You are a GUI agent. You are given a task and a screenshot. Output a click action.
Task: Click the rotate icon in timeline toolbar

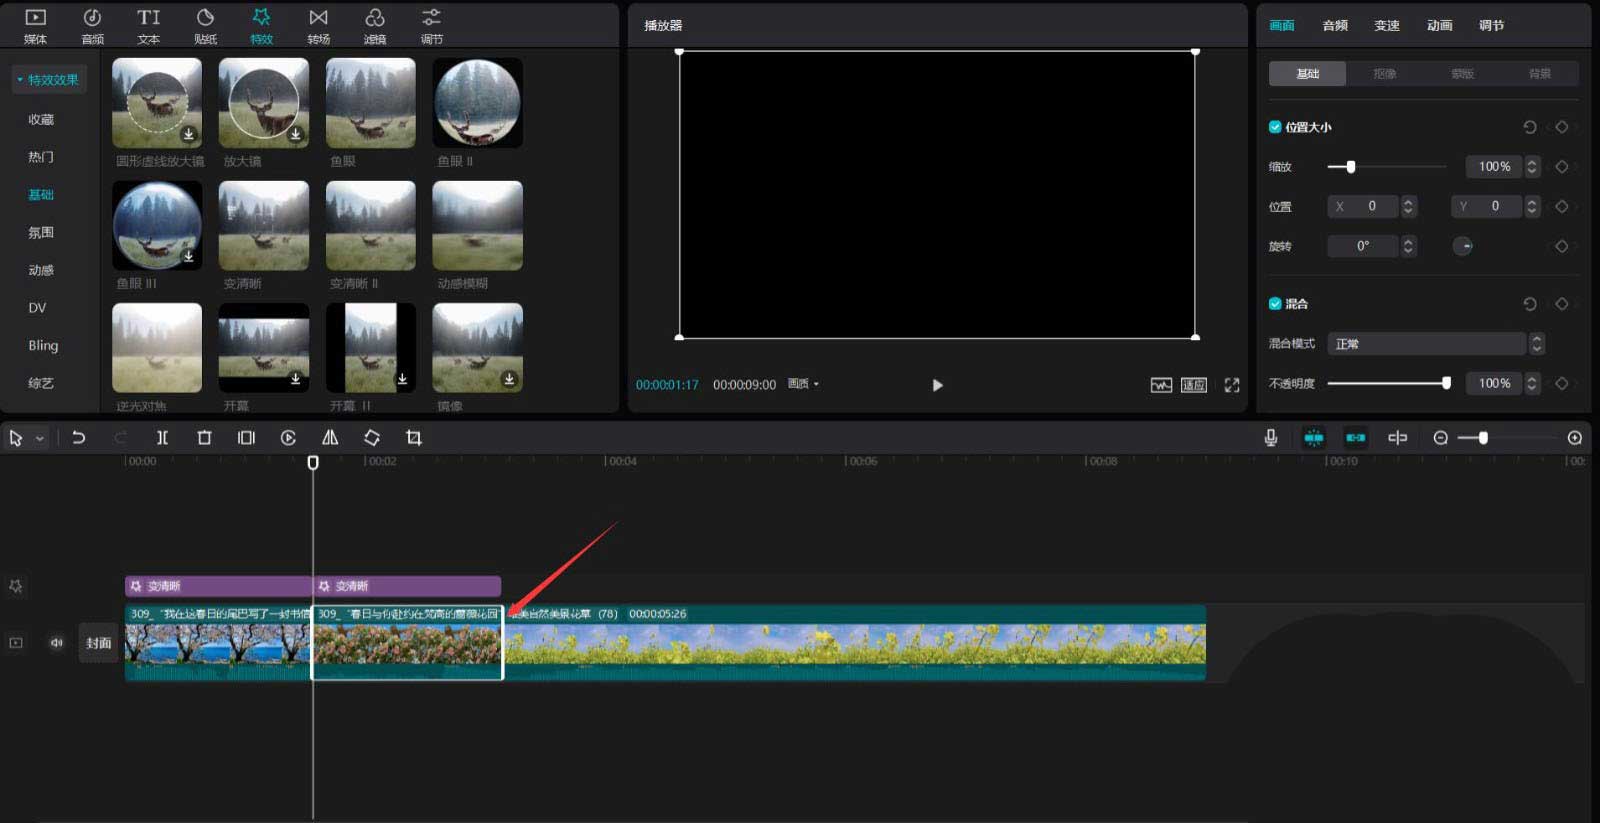pyautogui.click(x=372, y=438)
